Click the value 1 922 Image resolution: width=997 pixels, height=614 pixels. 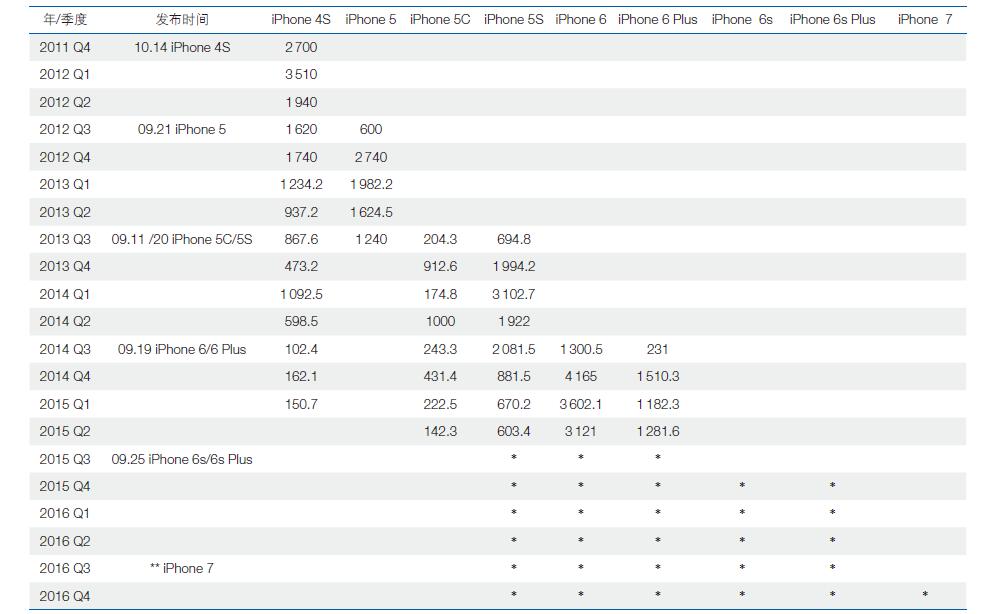point(514,322)
